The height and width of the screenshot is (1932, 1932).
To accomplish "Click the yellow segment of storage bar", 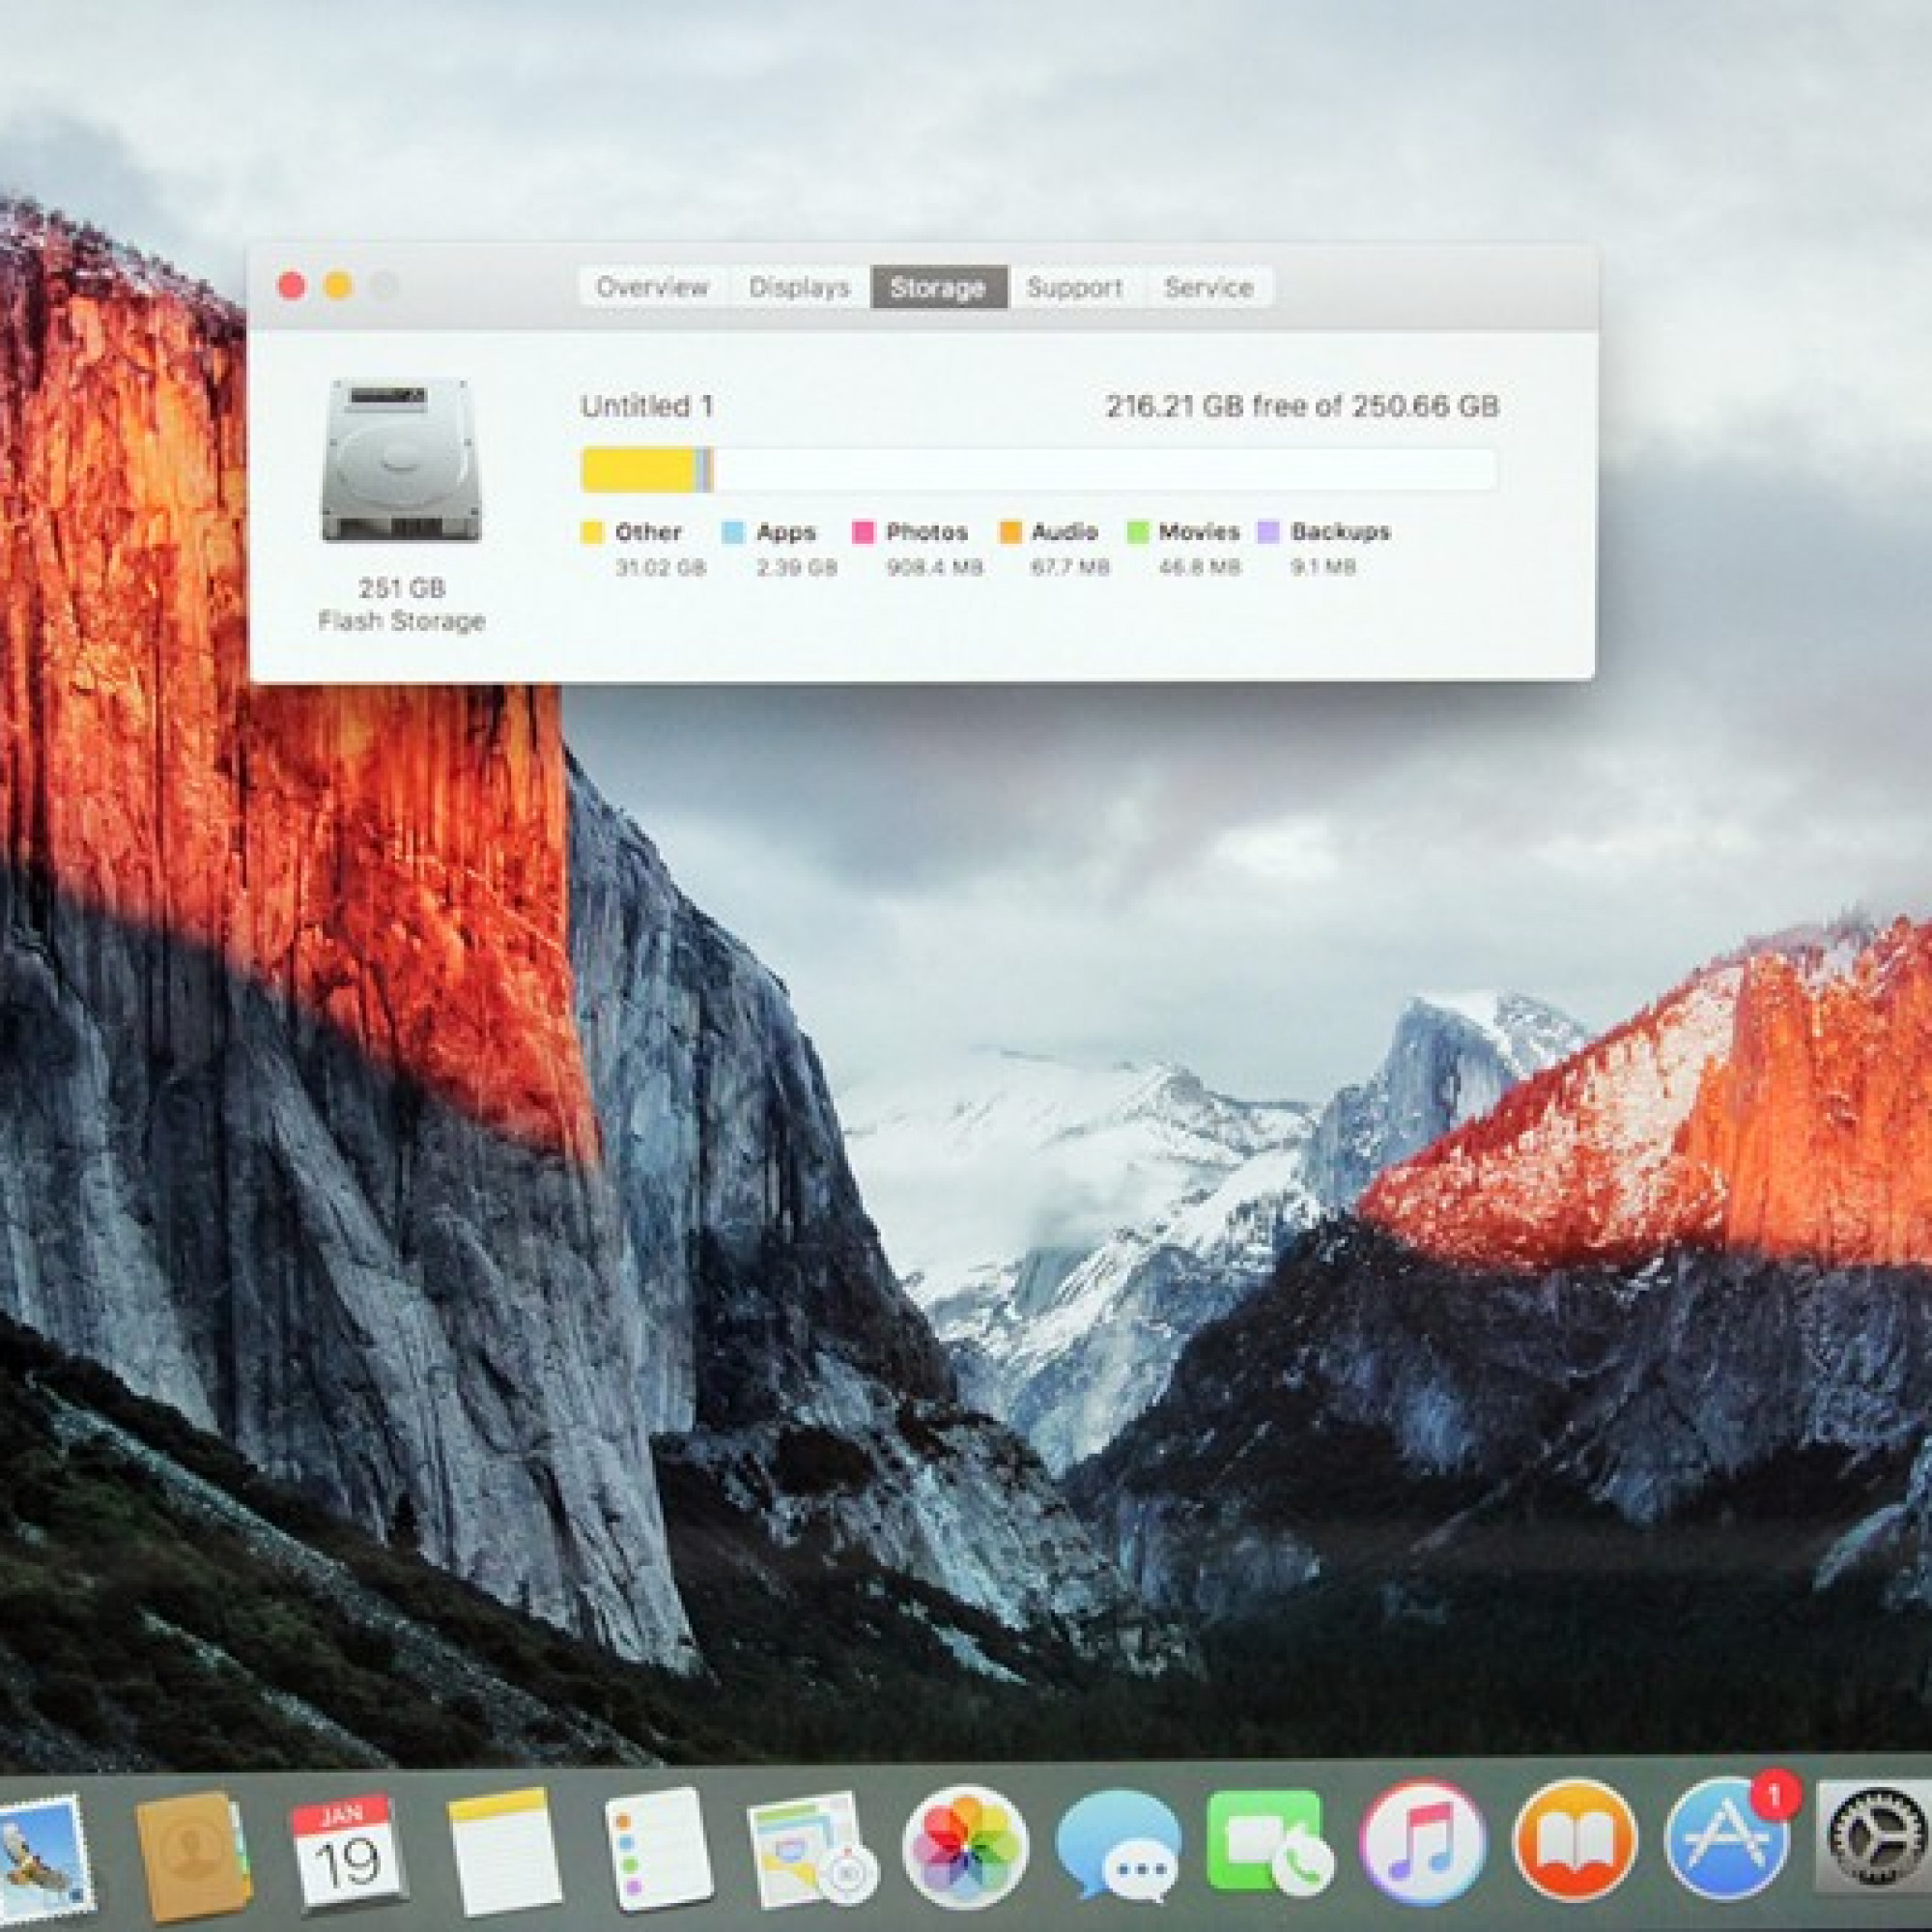I will point(638,470).
